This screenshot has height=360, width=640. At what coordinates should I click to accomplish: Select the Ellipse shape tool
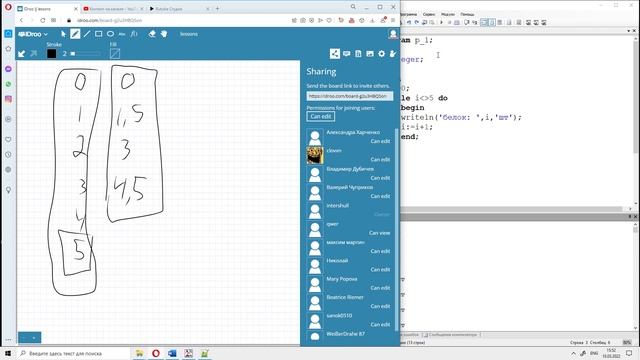coord(110,34)
